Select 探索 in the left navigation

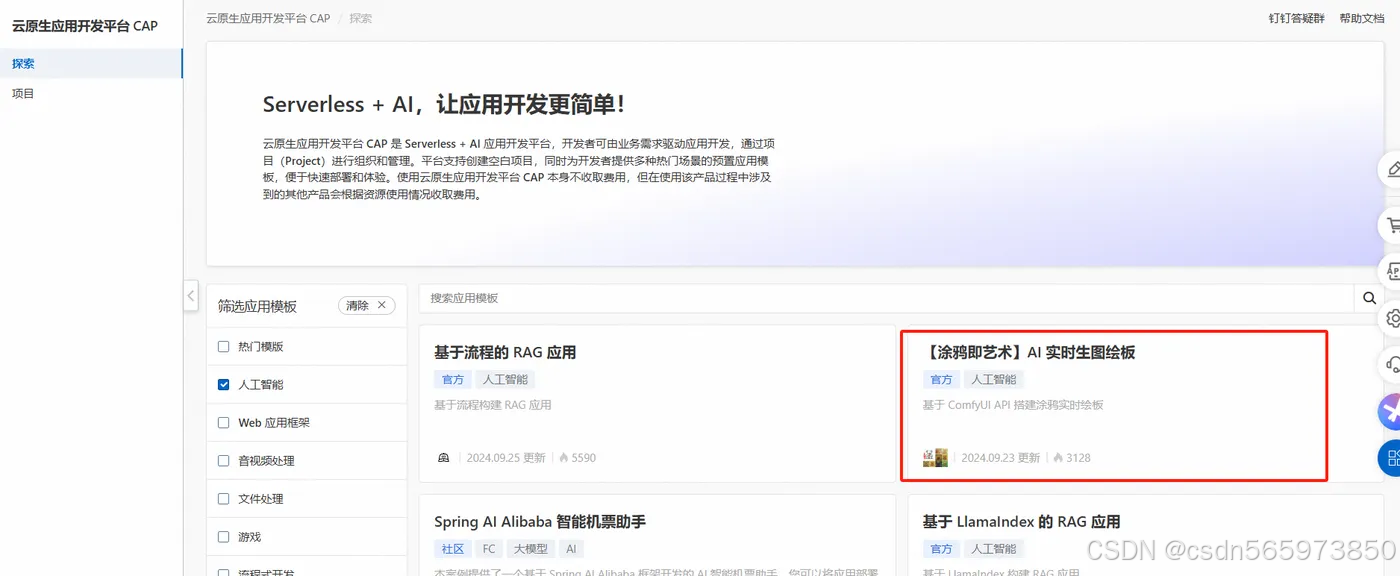coord(91,63)
